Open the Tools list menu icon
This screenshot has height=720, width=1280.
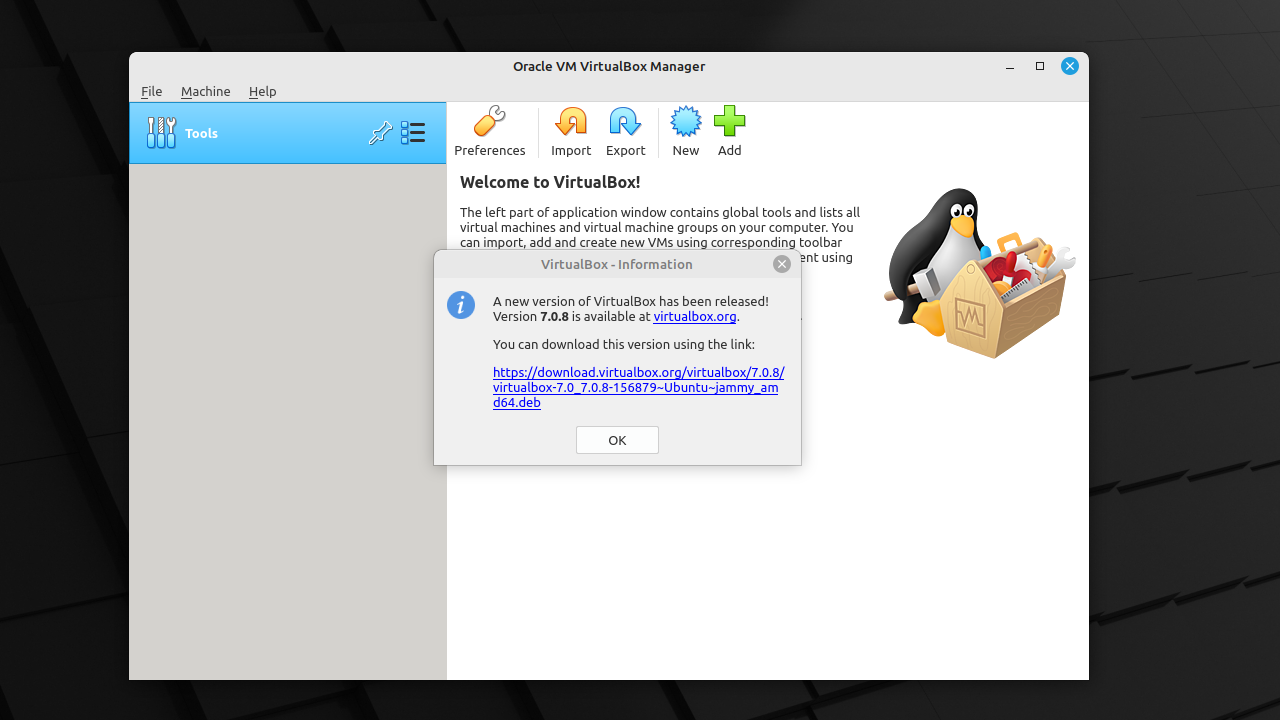tap(413, 133)
